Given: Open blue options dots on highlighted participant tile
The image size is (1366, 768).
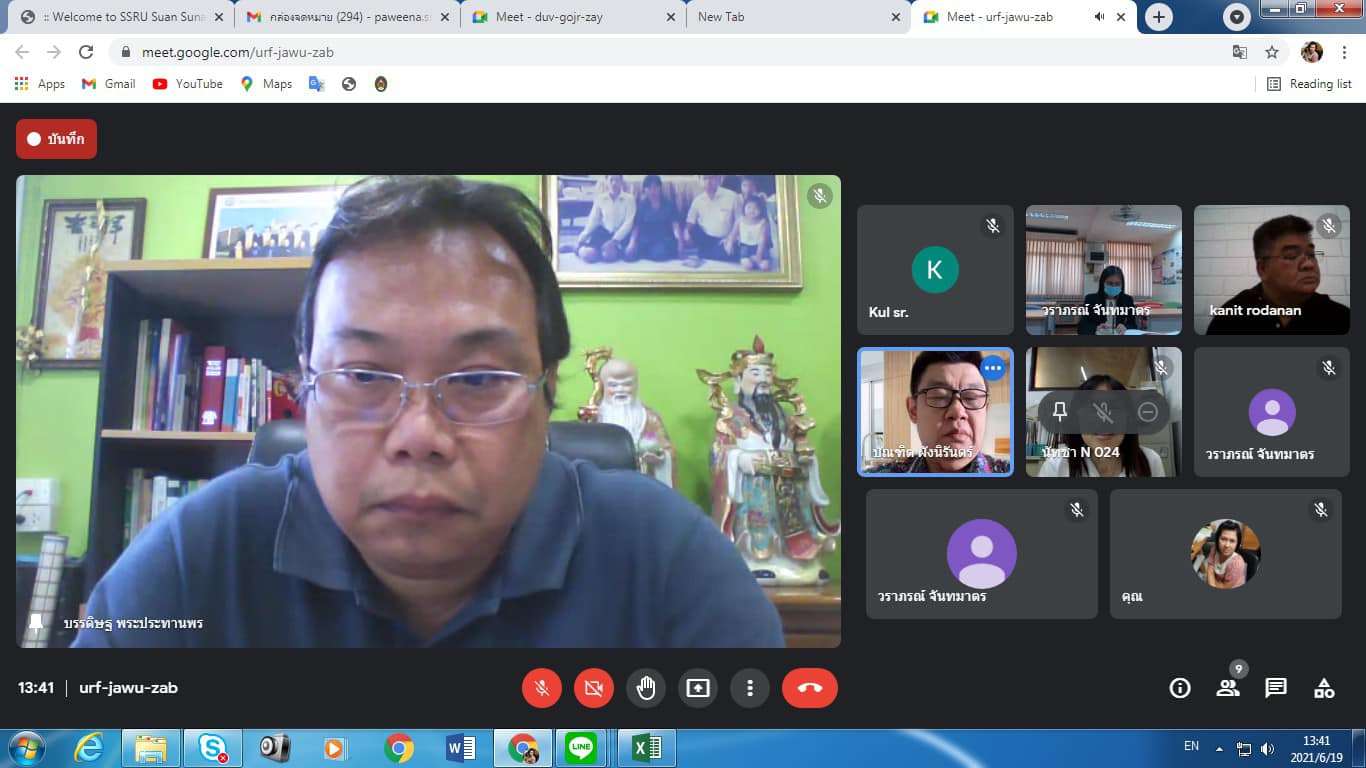Looking at the screenshot, I should (x=992, y=368).
